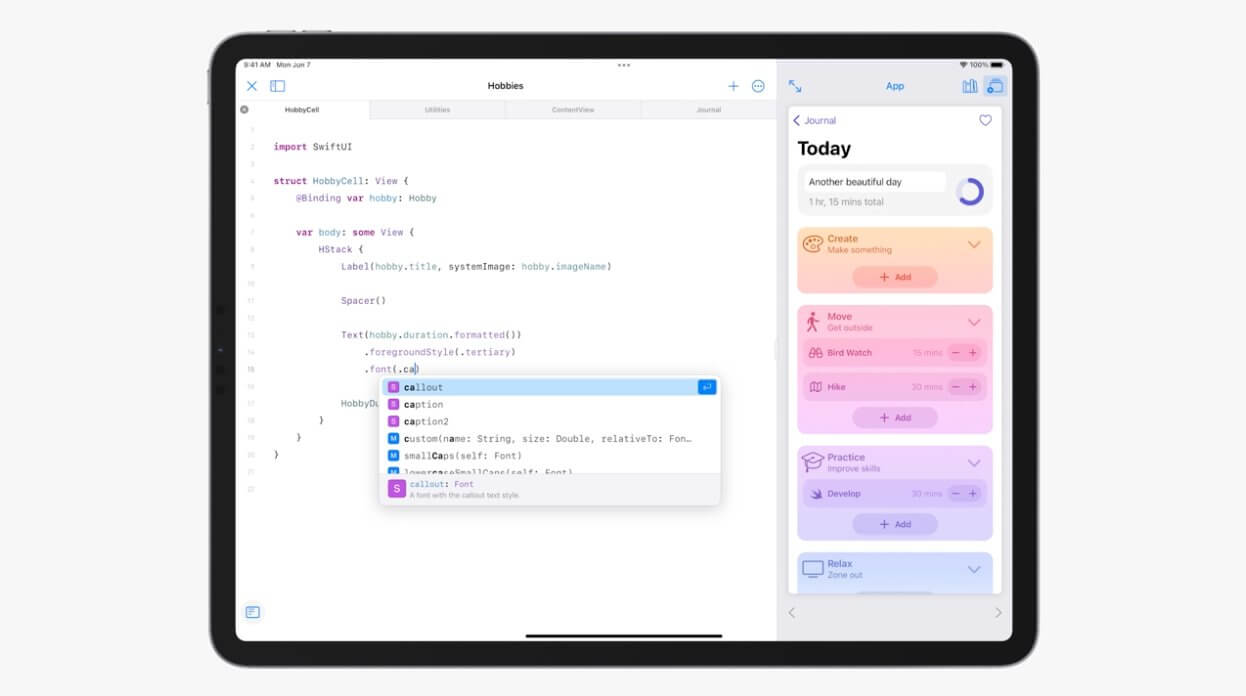Decrease Bird Watch minutes with minus

tap(956, 353)
